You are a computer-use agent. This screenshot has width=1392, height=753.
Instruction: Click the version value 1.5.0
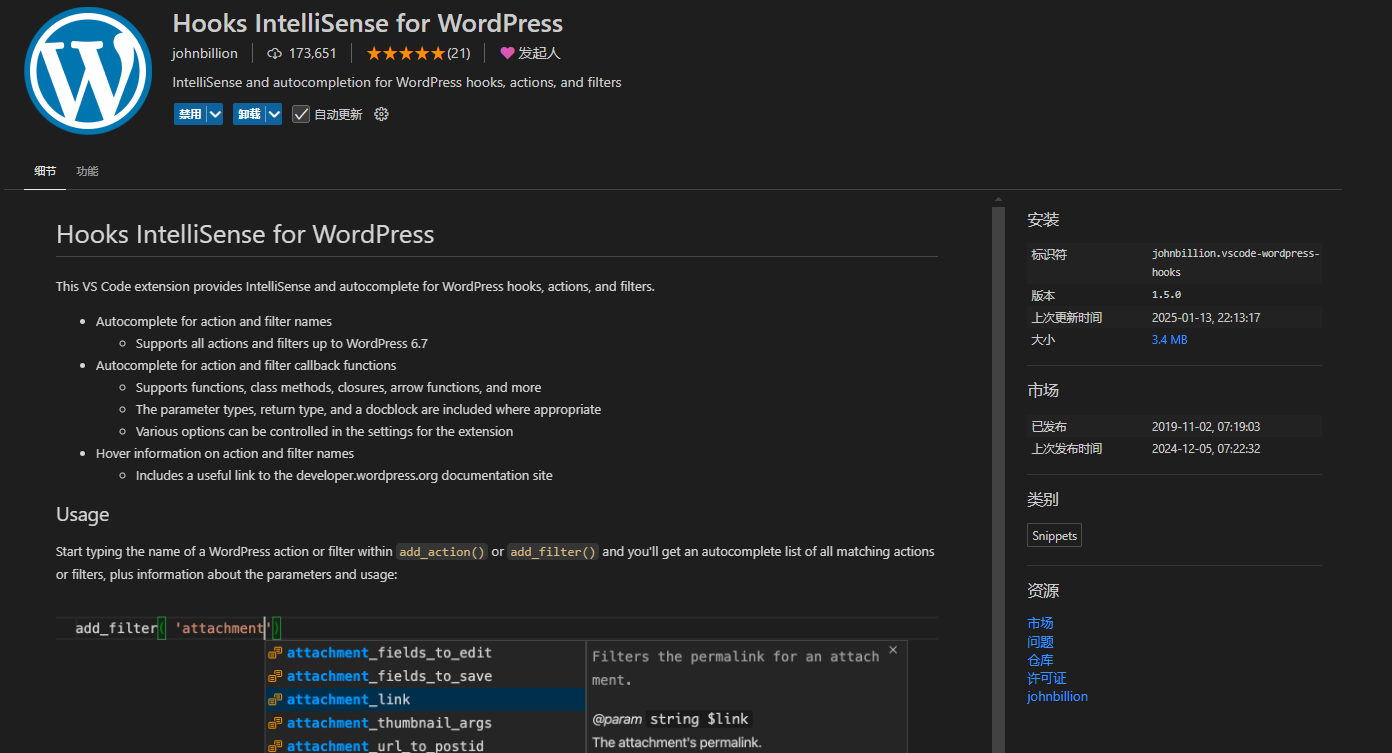click(x=1166, y=295)
